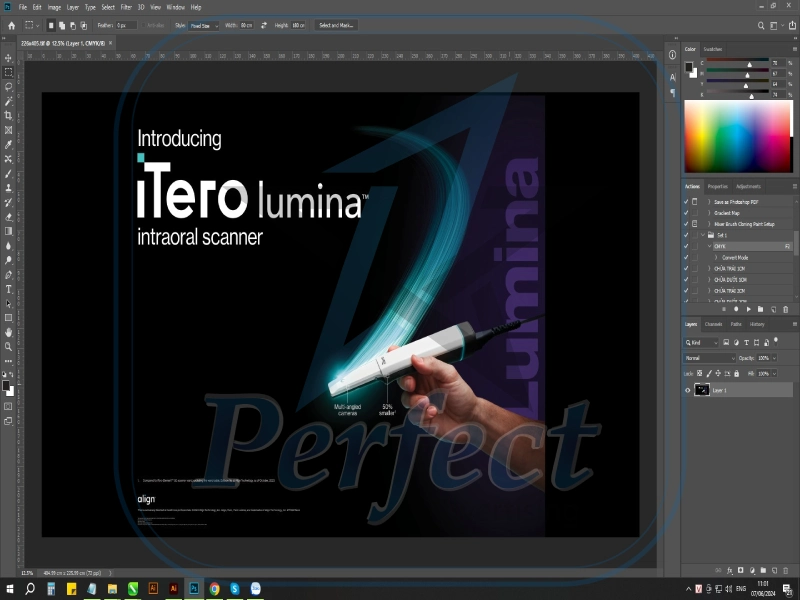This screenshot has width=800, height=600.
Task: Switch to the Swatches tab
Action: [x=713, y=49]
